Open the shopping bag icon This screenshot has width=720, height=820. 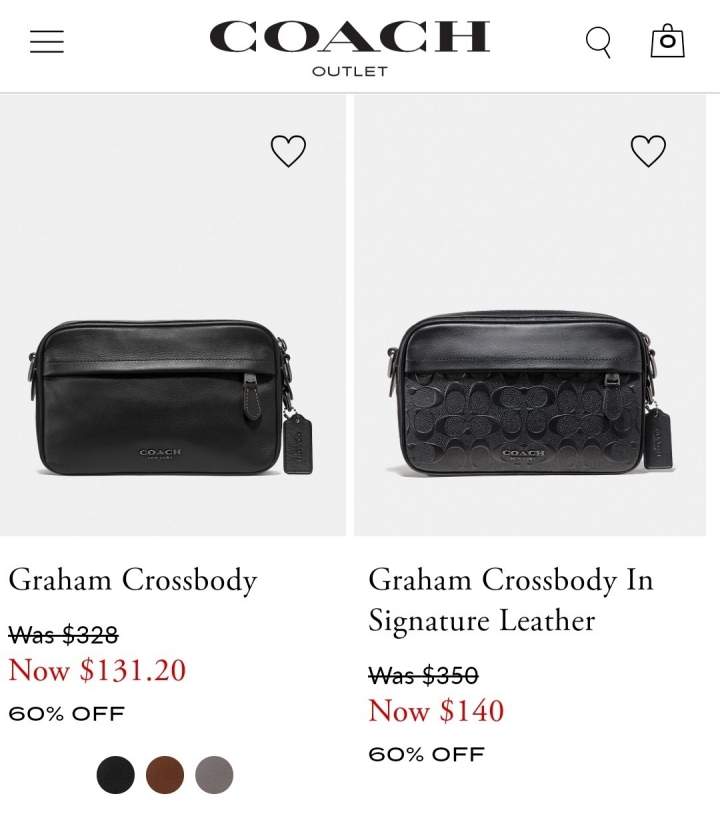667,40
